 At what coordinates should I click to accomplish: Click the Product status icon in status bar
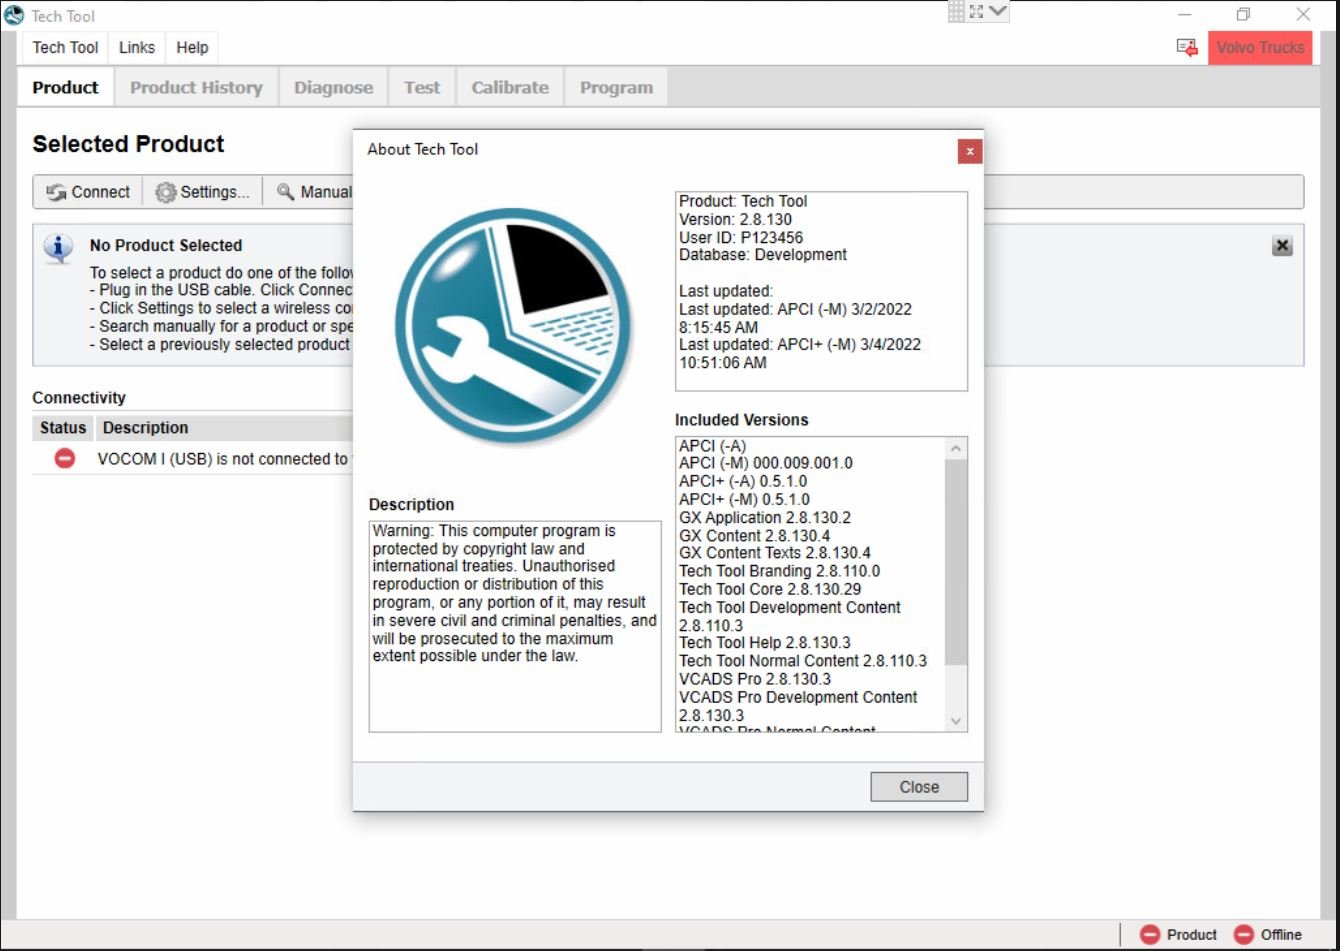click(x=1150, y=934)
